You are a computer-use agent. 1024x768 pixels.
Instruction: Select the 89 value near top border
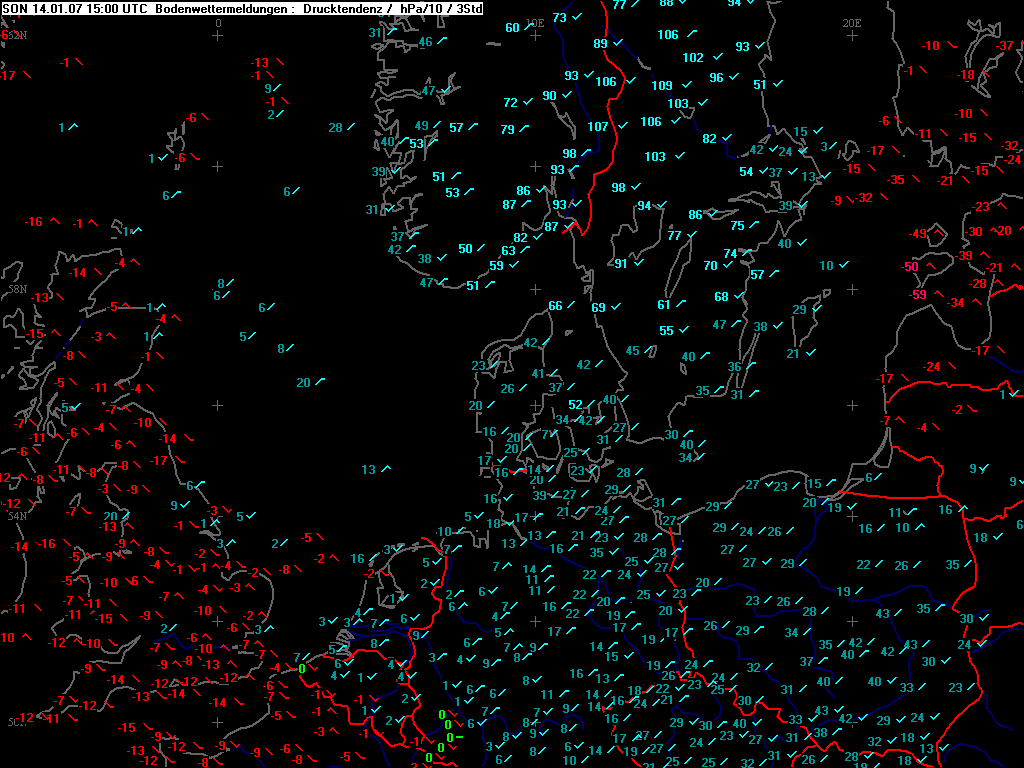pos(600,43)
